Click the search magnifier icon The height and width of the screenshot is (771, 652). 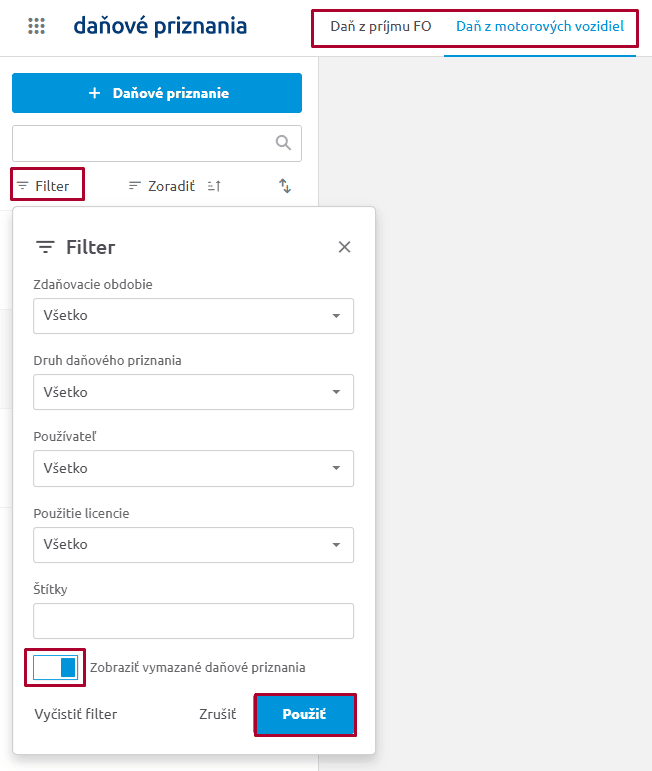coord(283,143)
